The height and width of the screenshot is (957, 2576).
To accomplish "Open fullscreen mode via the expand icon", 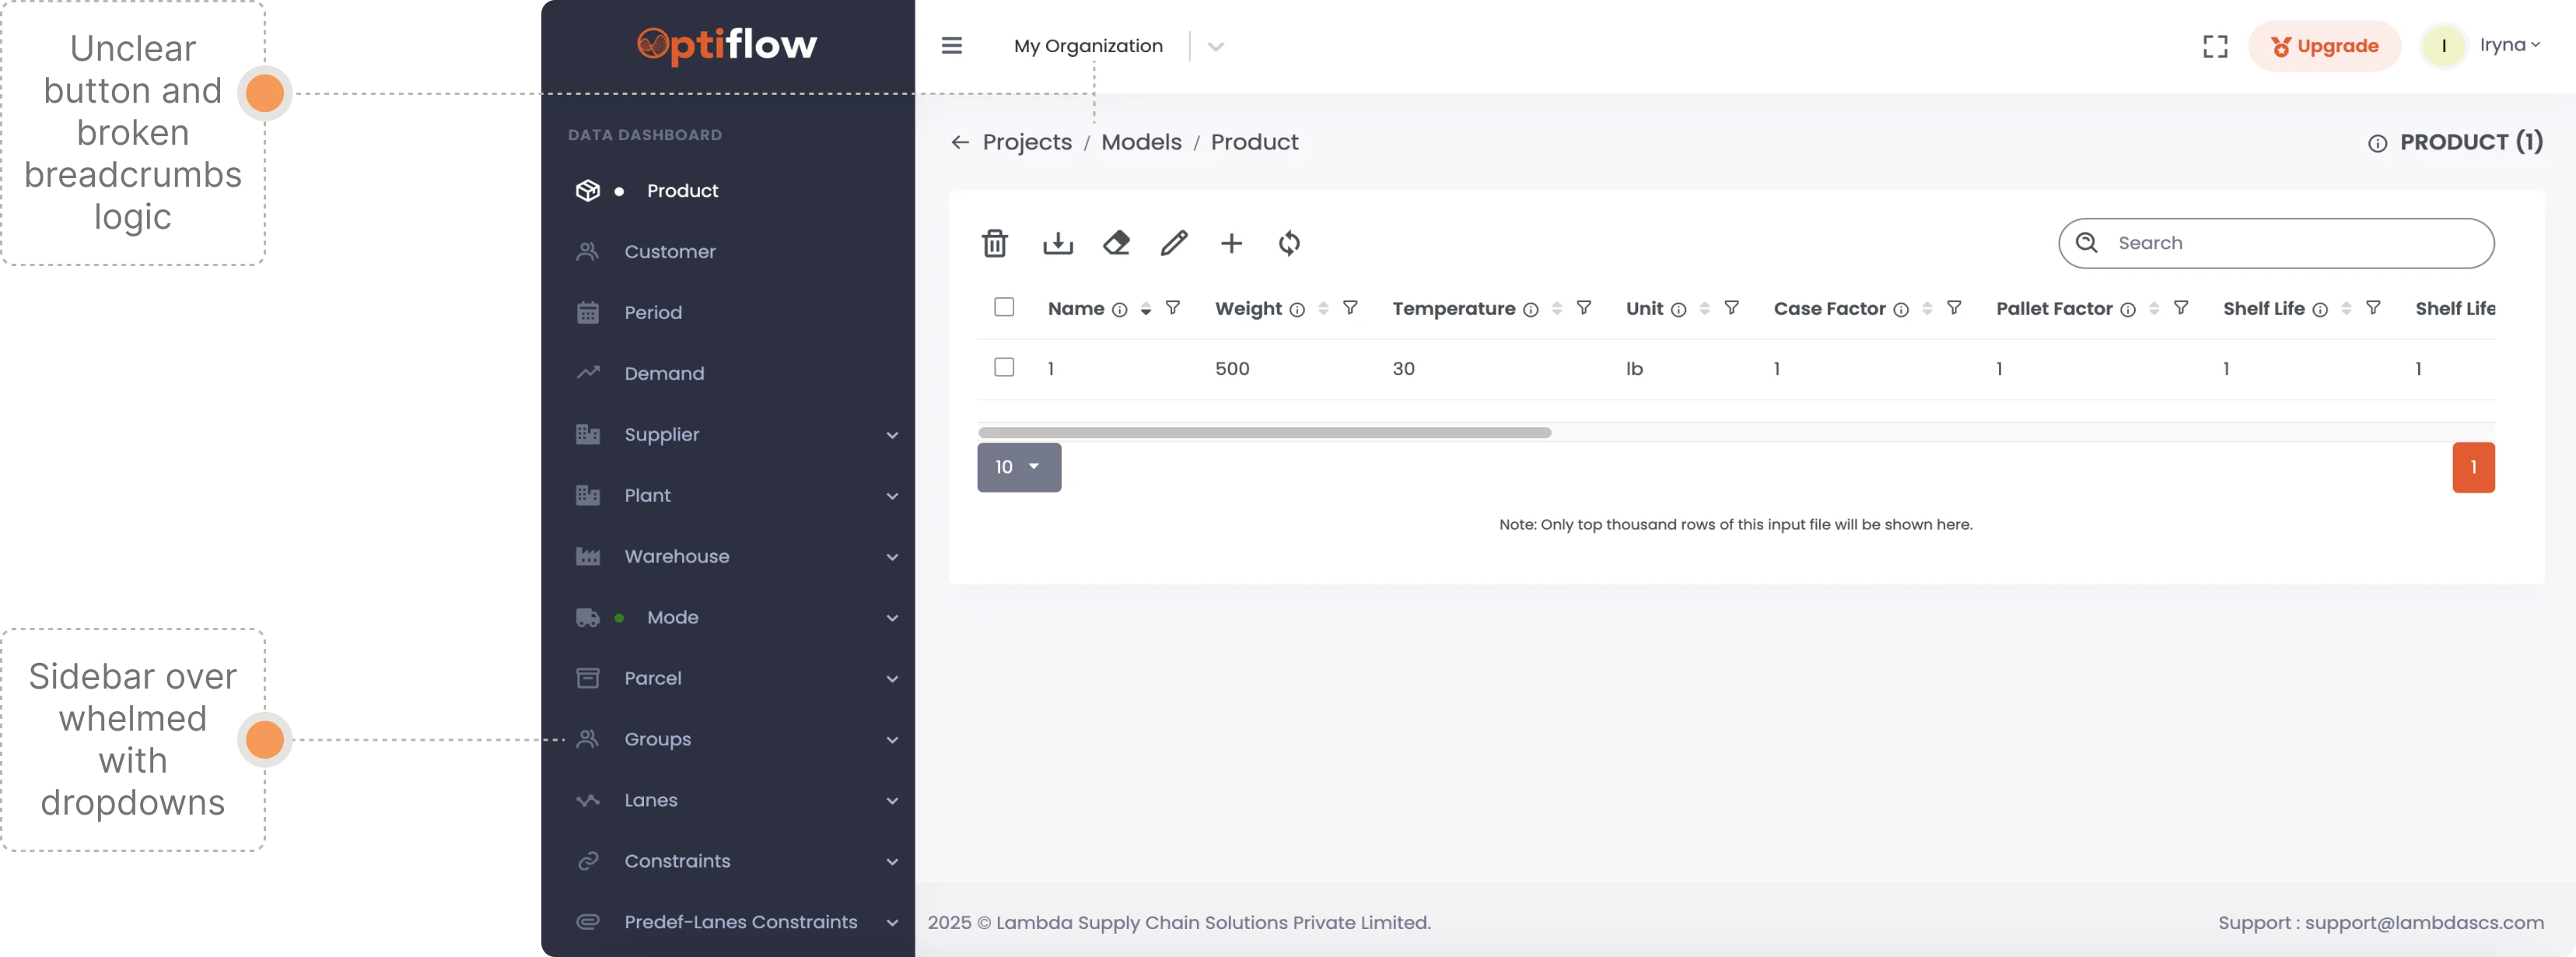I will (x=2215, y=45).
